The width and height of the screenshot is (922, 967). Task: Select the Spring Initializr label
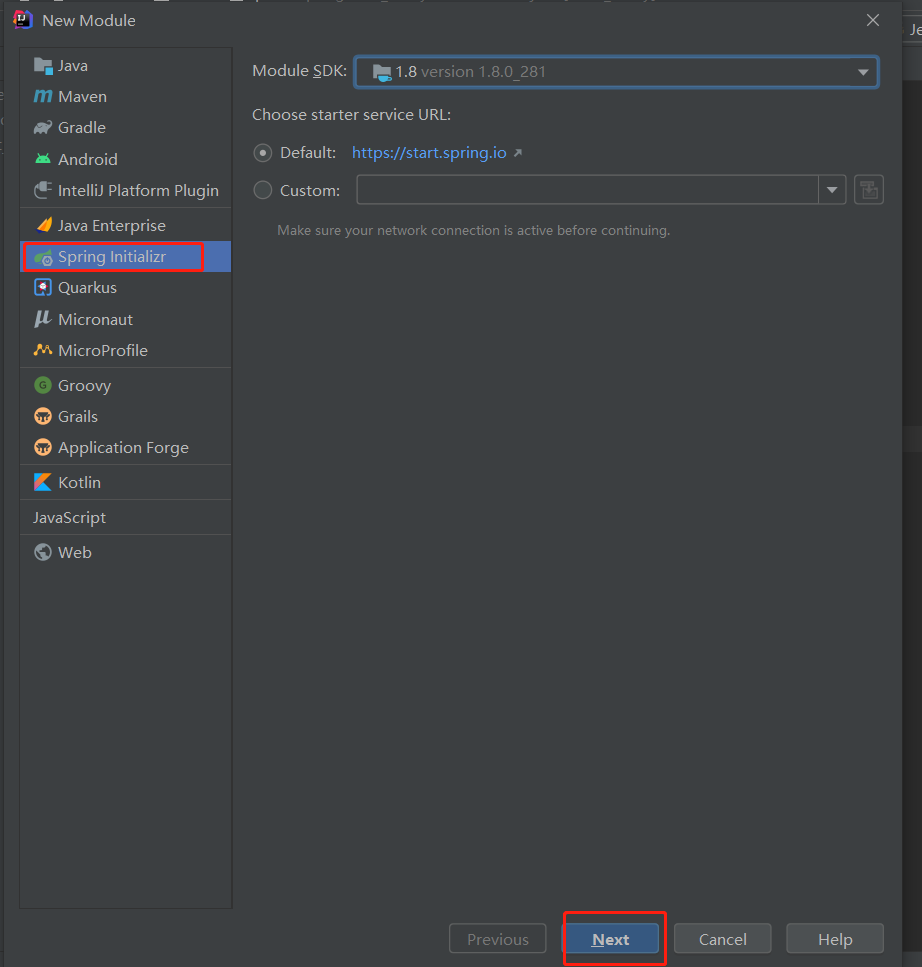(112, 257)
